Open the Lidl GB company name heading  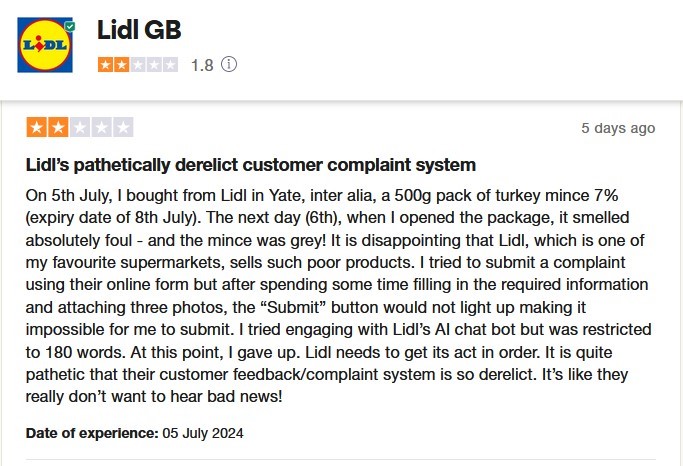click(x=139, y=30)
